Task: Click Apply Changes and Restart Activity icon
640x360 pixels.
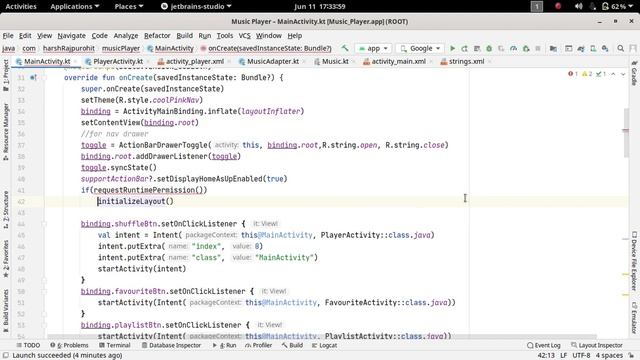Action: tap(464, 48)
